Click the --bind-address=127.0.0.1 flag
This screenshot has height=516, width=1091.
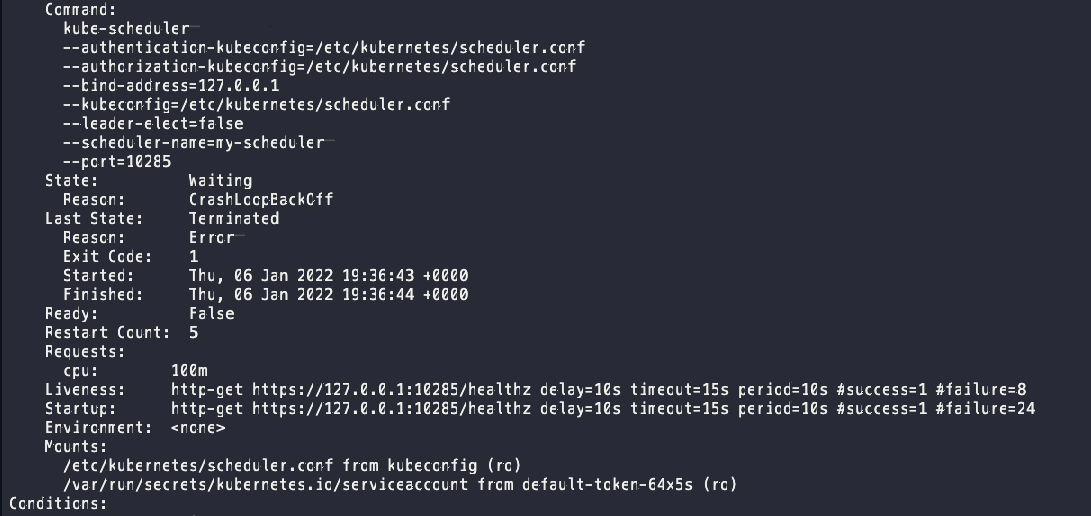[x=171, y=85]
